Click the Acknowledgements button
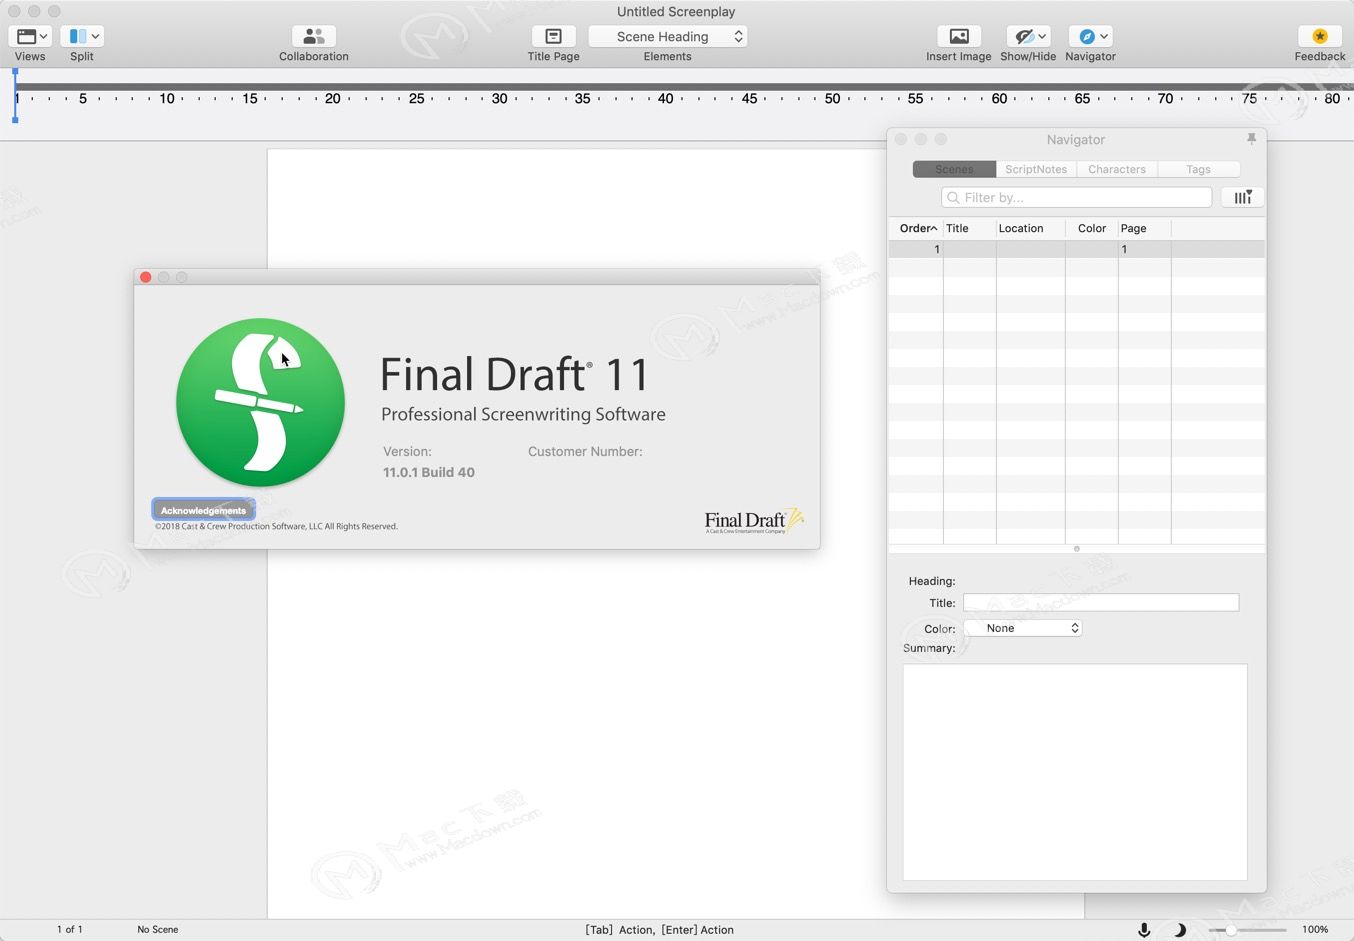The width and height of the screenshot is (1354, 941). (x=203, y=510)
